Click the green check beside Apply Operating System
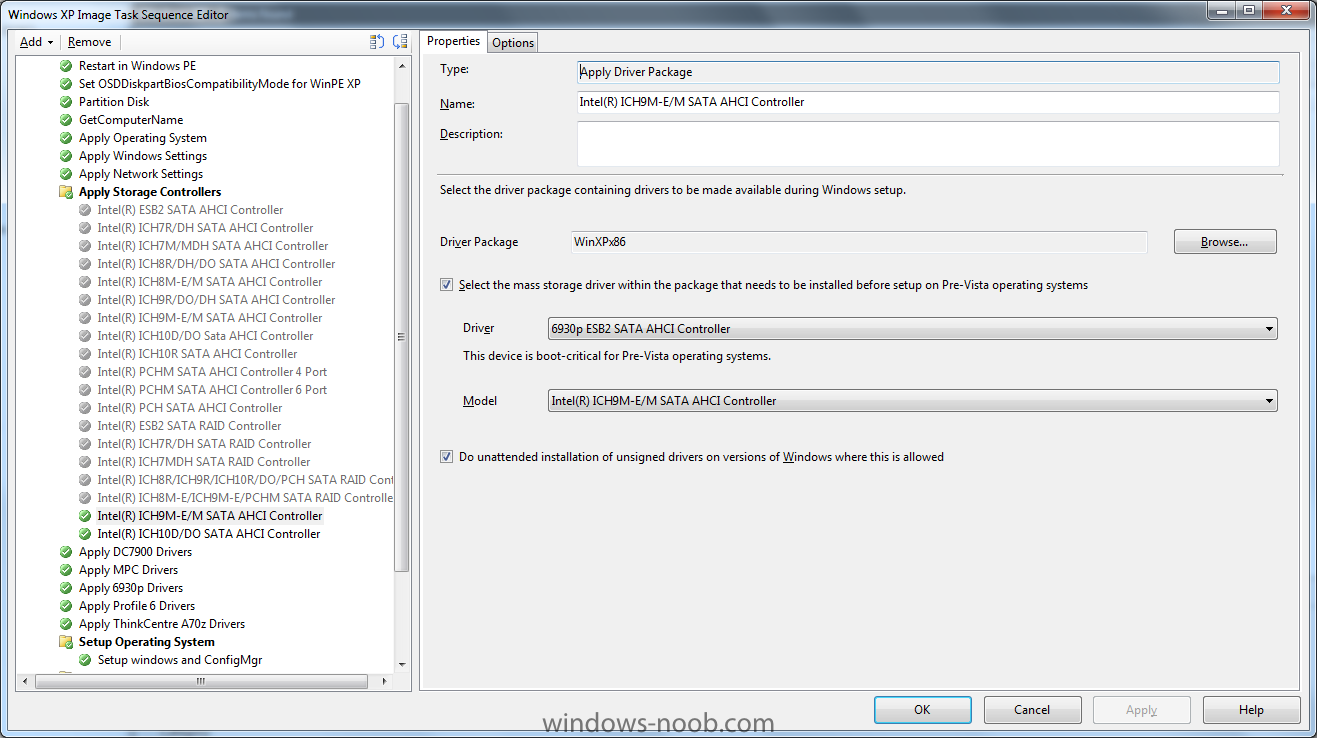Image resolution: width=1317 pixels, height=738 pixels. tap(66, 138)
